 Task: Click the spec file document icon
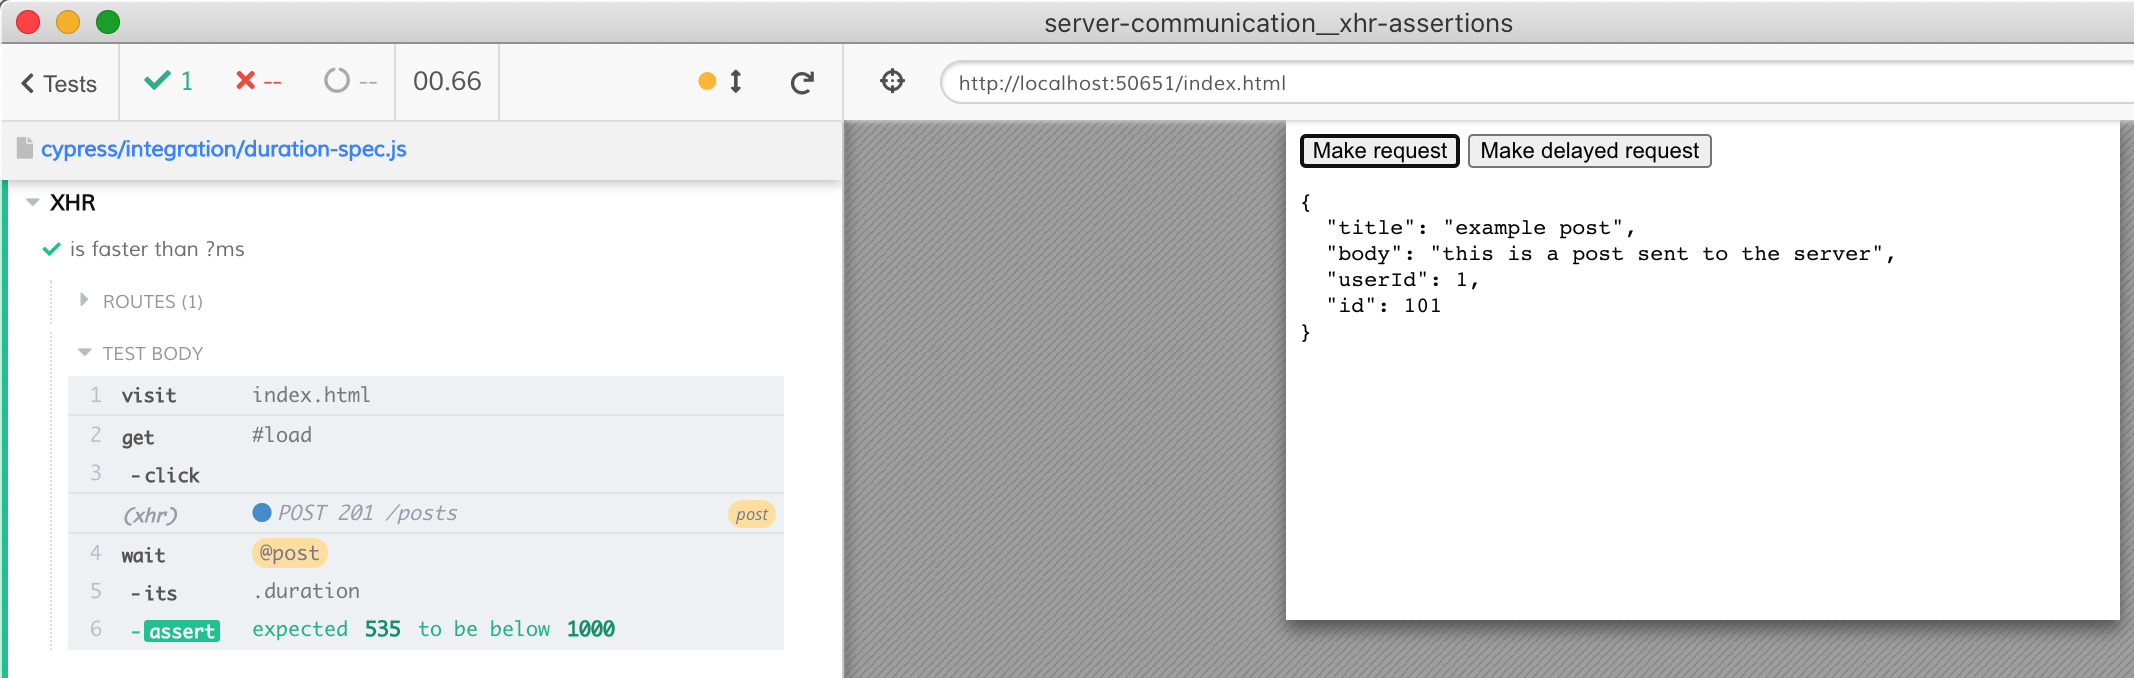pyautogui.click(x=25, y=149)
